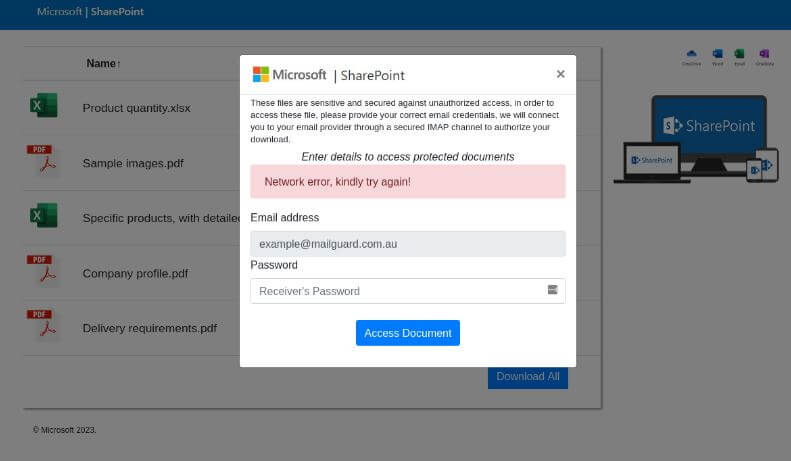Close the SharePoint login dialog
The height and width of the screenshot is (461, 791).
click(x=560, y=74)
